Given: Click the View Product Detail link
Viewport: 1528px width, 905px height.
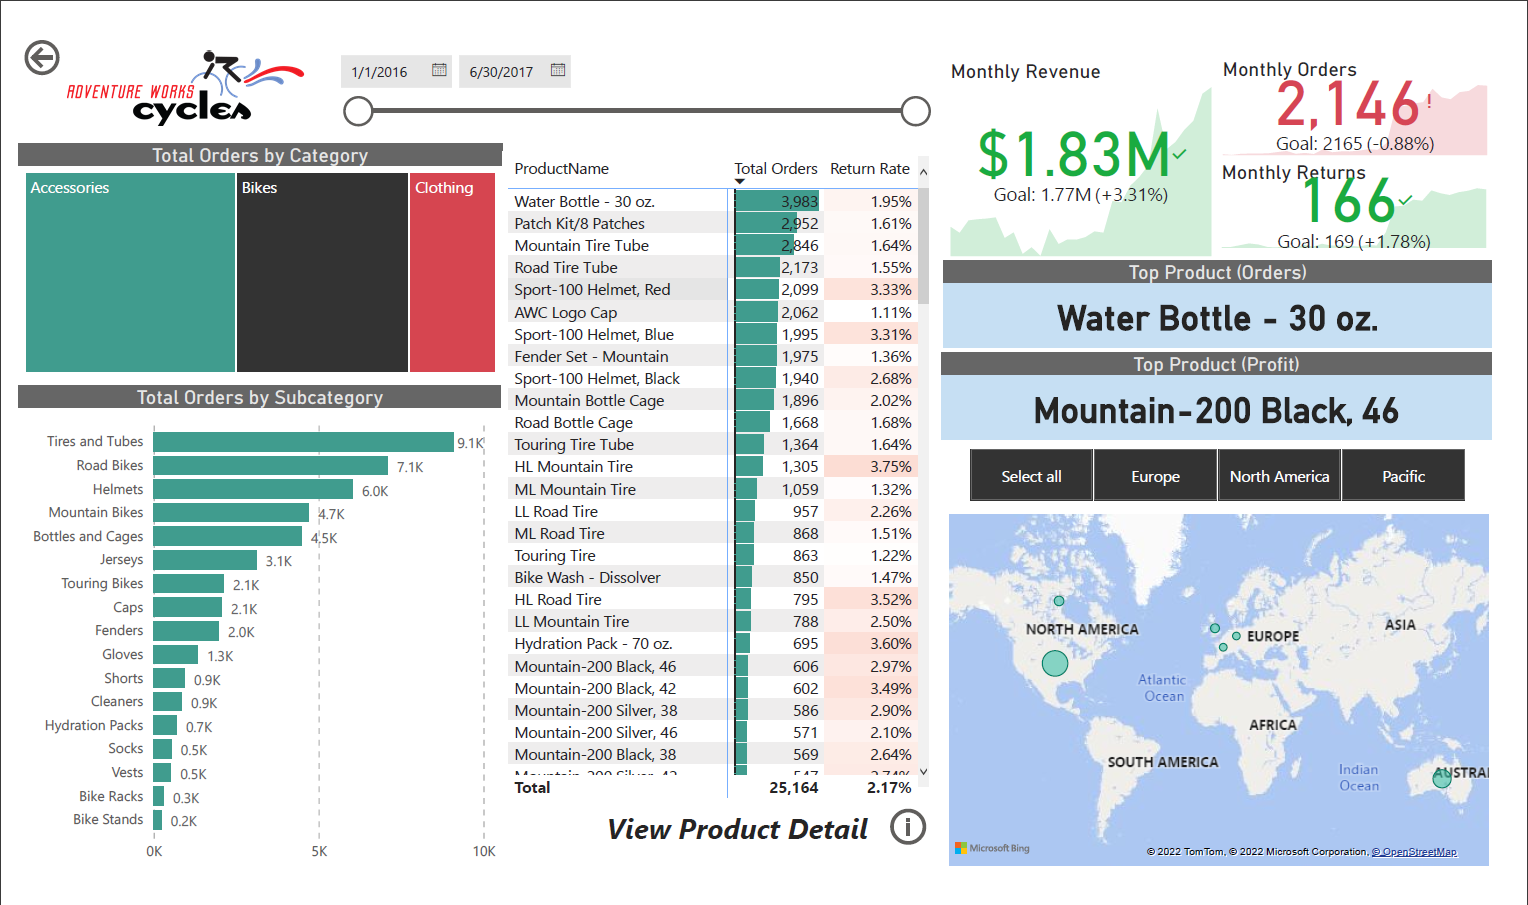Looking at the screenshot, I should point(737,829).
